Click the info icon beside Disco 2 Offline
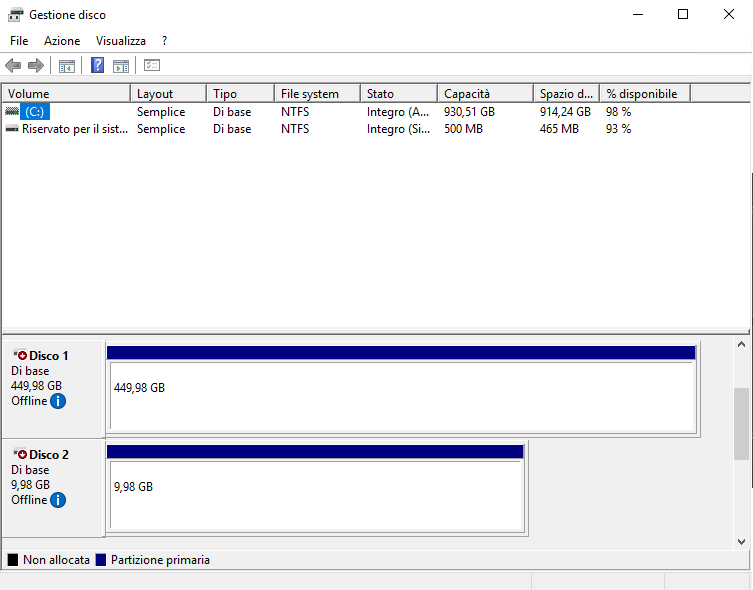 [x=58, y=500]
